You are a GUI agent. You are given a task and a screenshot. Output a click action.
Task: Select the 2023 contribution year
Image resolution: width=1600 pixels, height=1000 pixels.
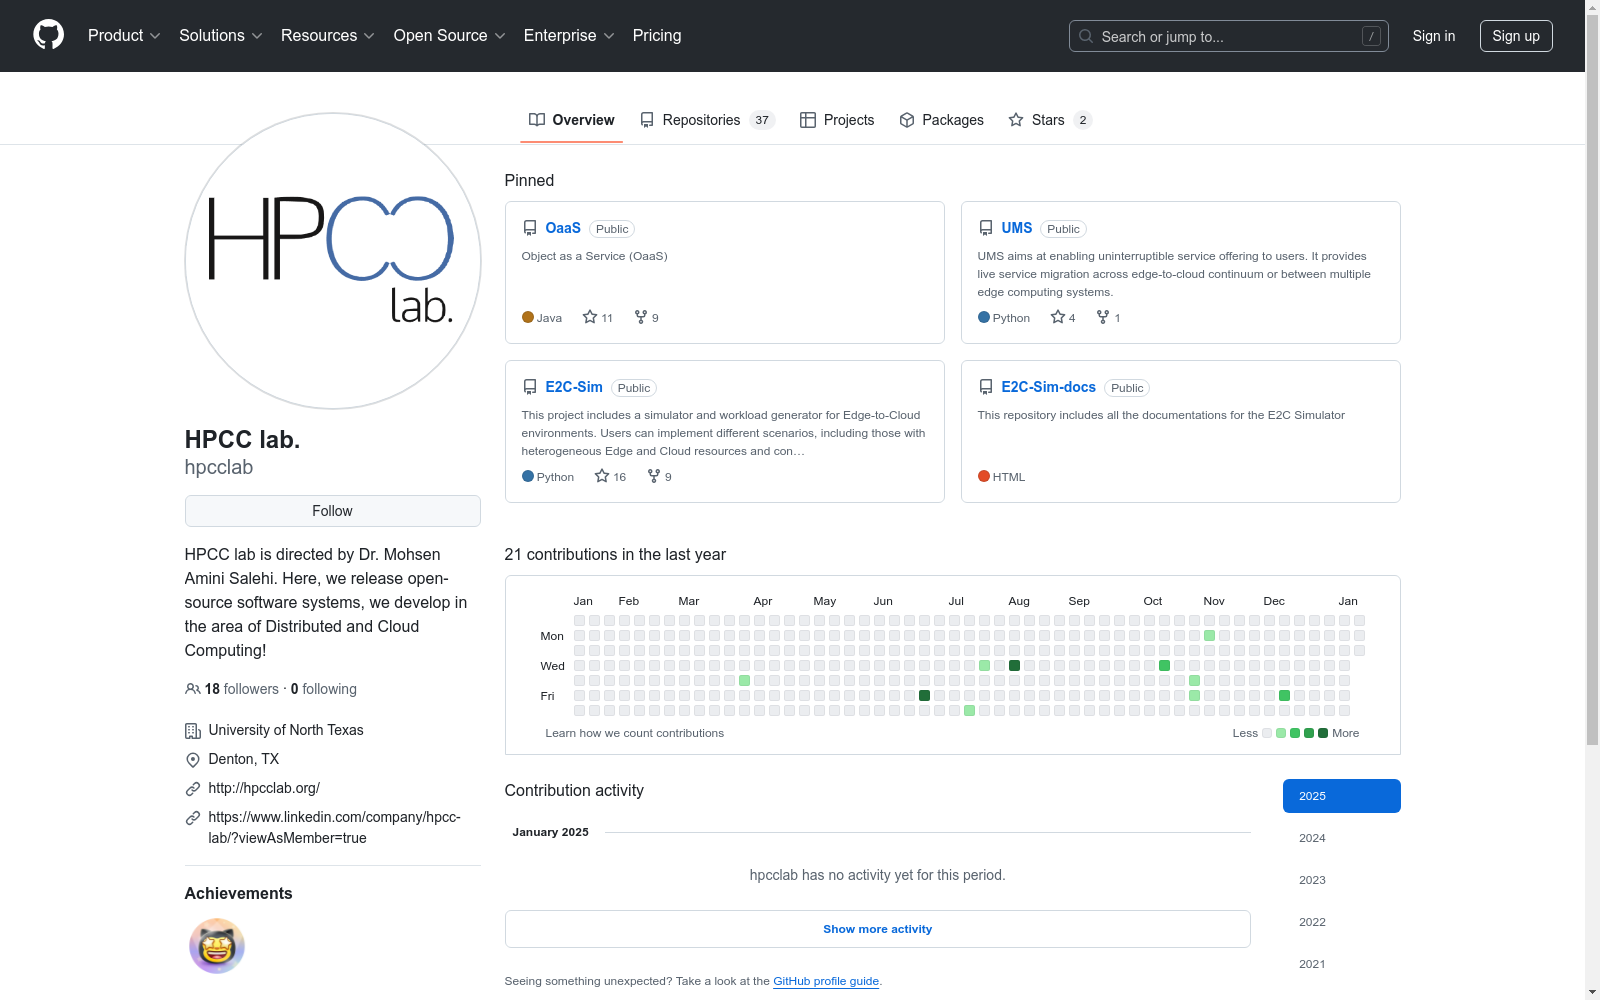pyautogui.click(x=1342, y=880)
